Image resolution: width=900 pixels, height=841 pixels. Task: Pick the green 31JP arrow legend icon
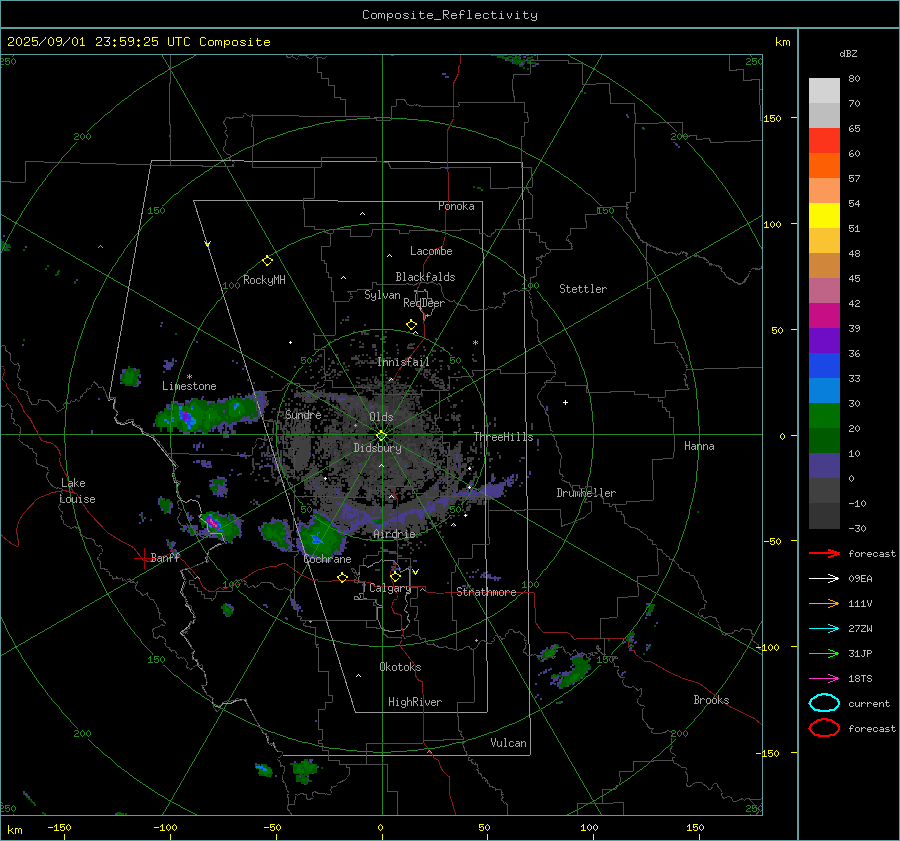click(x=824, y=653)
